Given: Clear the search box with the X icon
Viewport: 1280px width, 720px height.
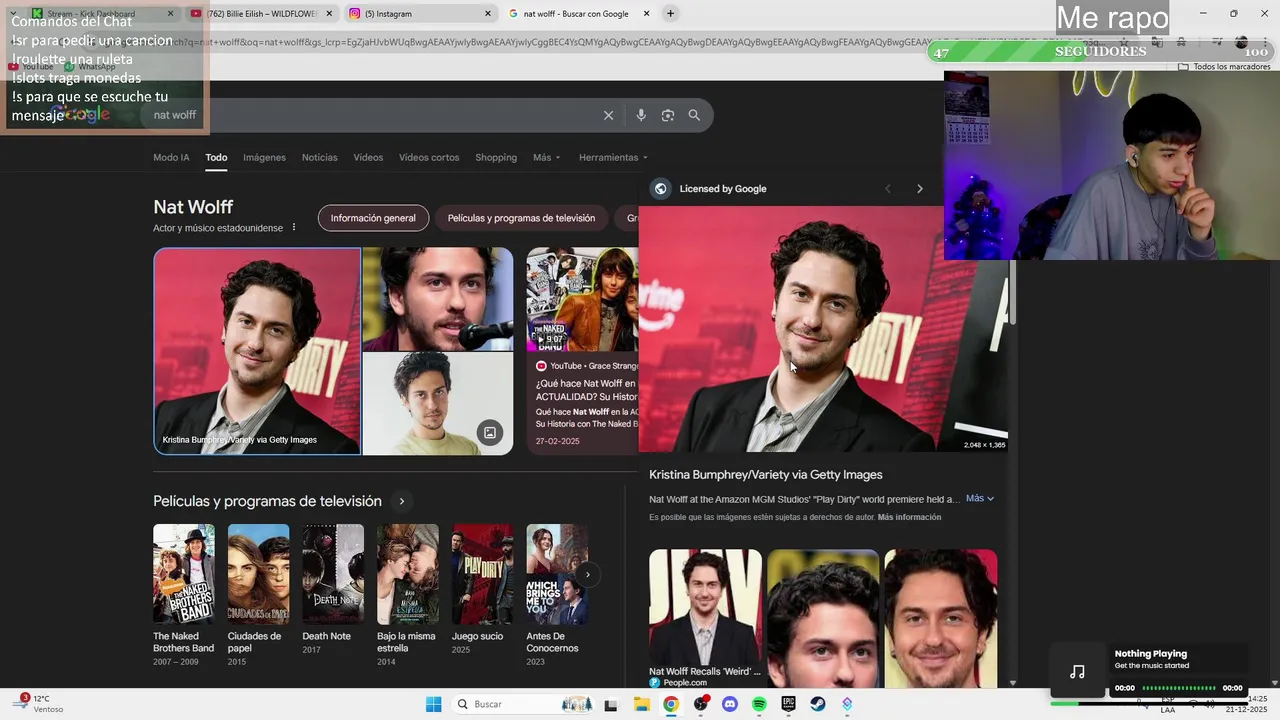Looking at the screenshot, I should [x=608, y=115].
